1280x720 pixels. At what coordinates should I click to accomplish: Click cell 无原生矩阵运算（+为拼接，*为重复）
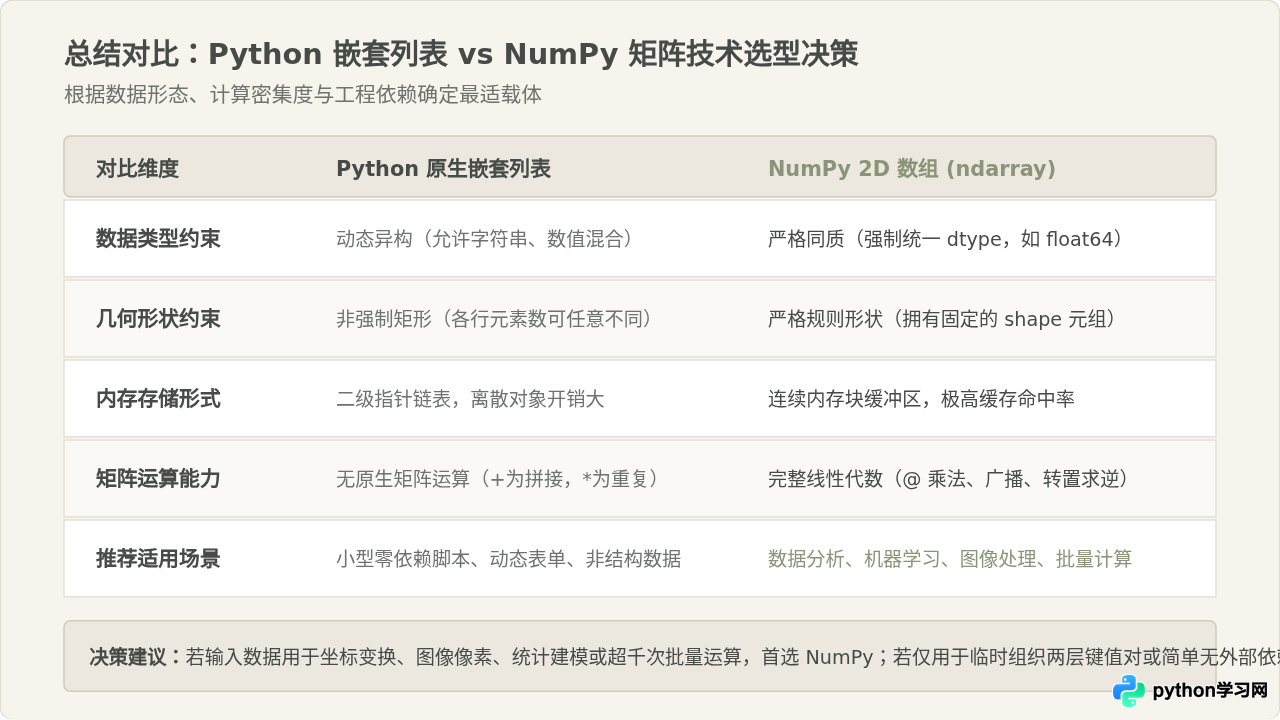(499, 478)
